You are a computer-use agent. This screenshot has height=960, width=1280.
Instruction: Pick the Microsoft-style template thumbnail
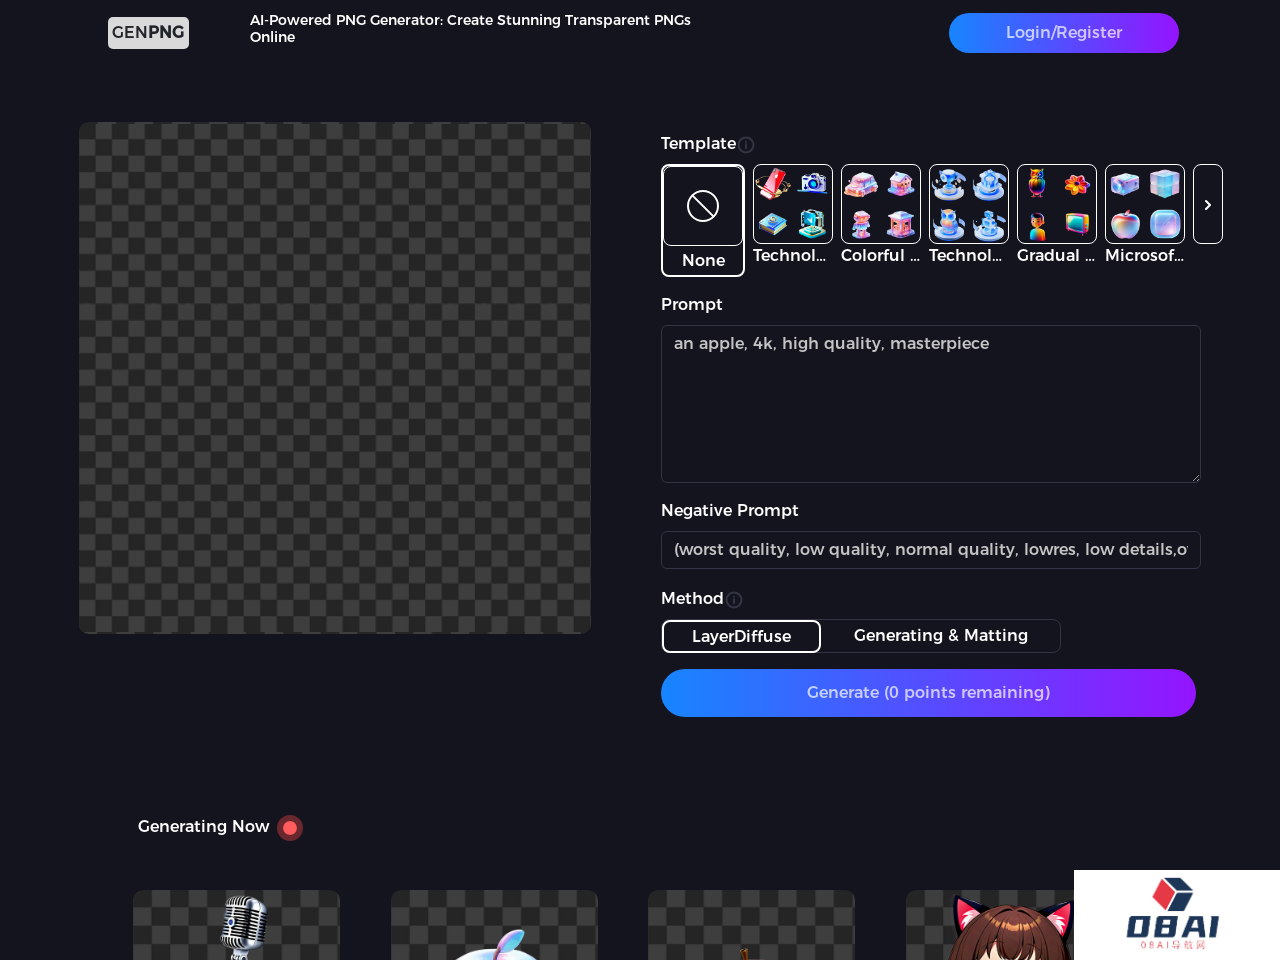pos(1144,204)
